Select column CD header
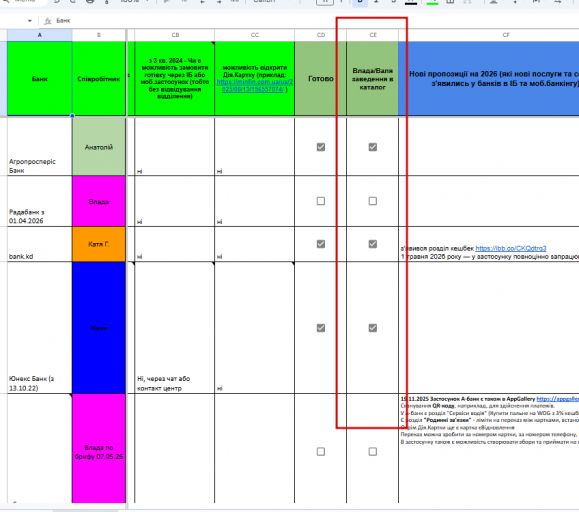The height and width of the screenshot is (512, 579). coord(321,35)
